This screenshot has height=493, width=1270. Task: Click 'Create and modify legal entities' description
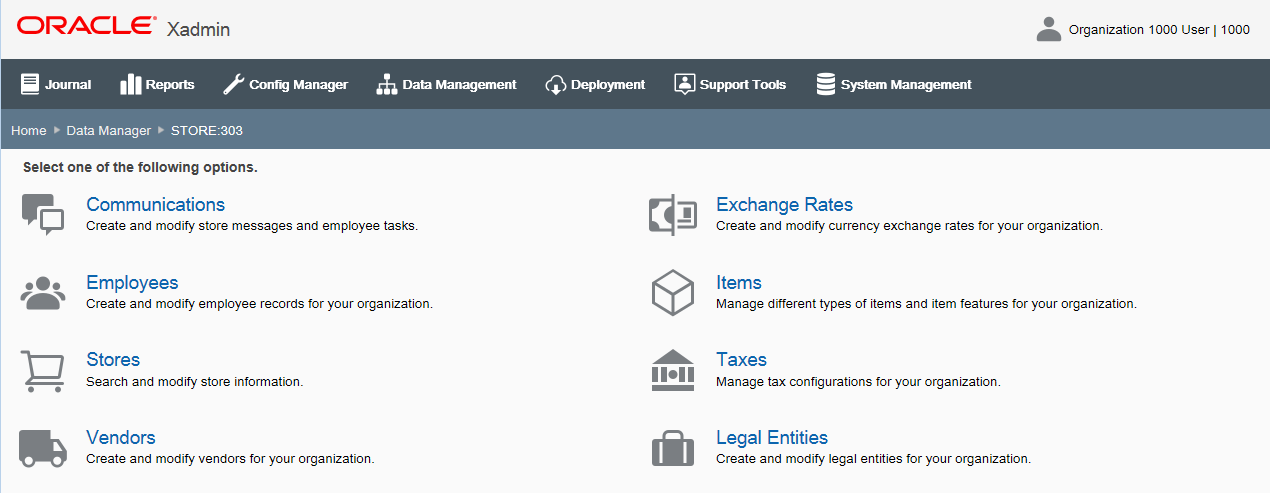click(x=873, y=459)
